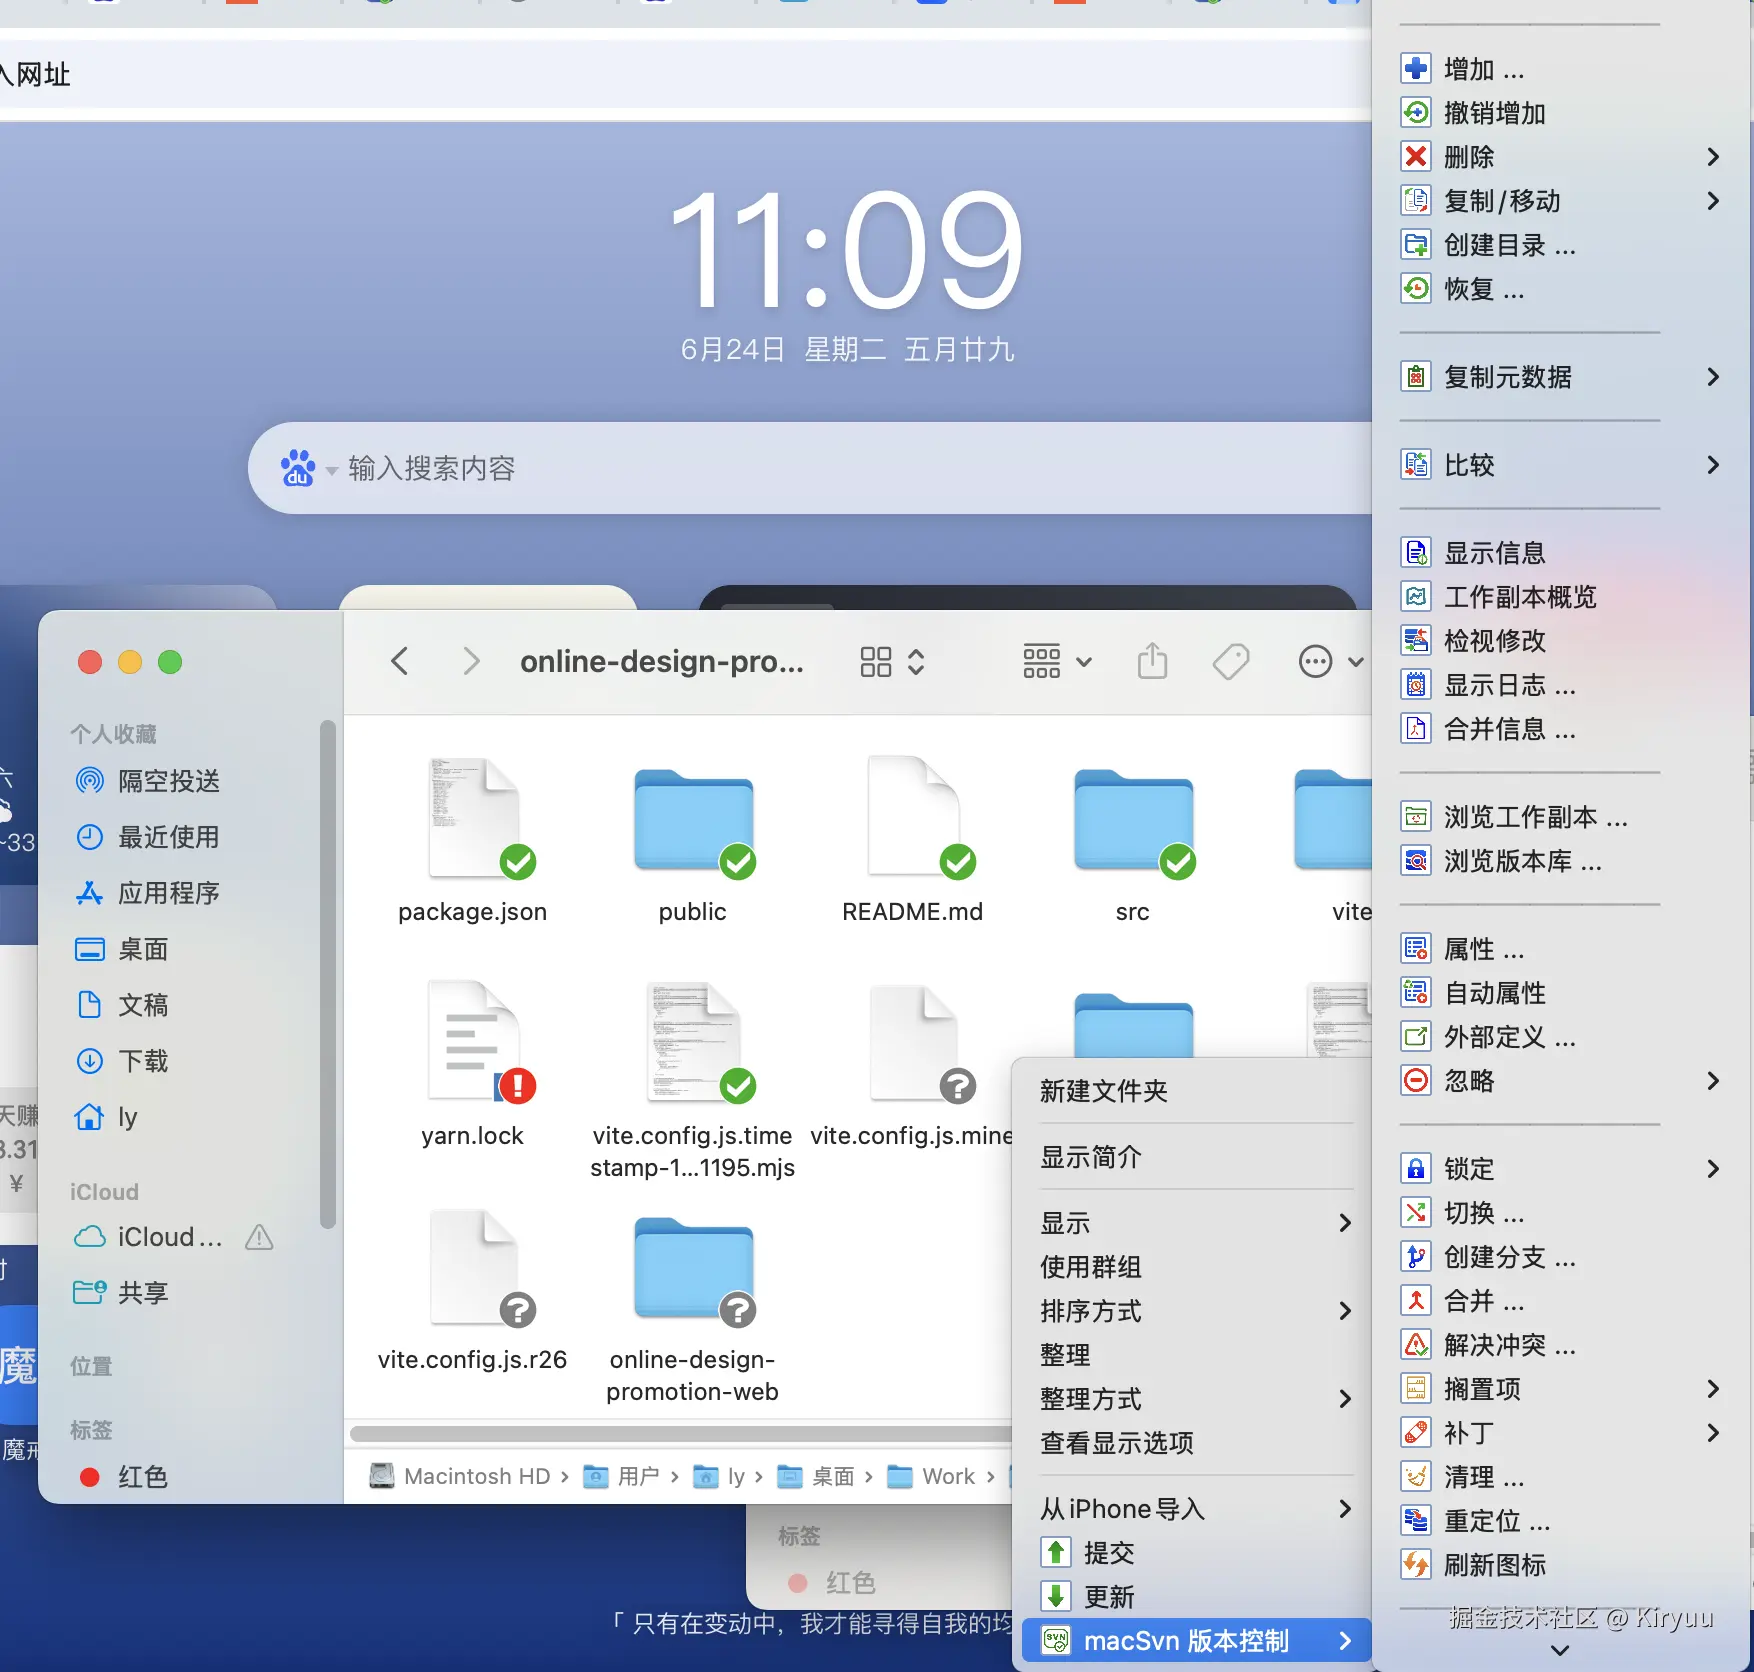Open the macSvn 版本控制 submenu

[x=1195, y=1641]
